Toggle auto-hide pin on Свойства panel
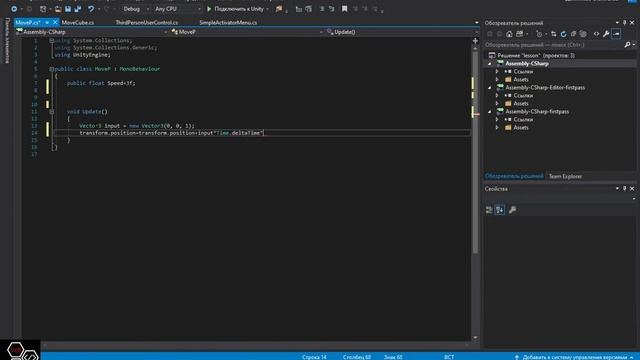 pos(624,189)
